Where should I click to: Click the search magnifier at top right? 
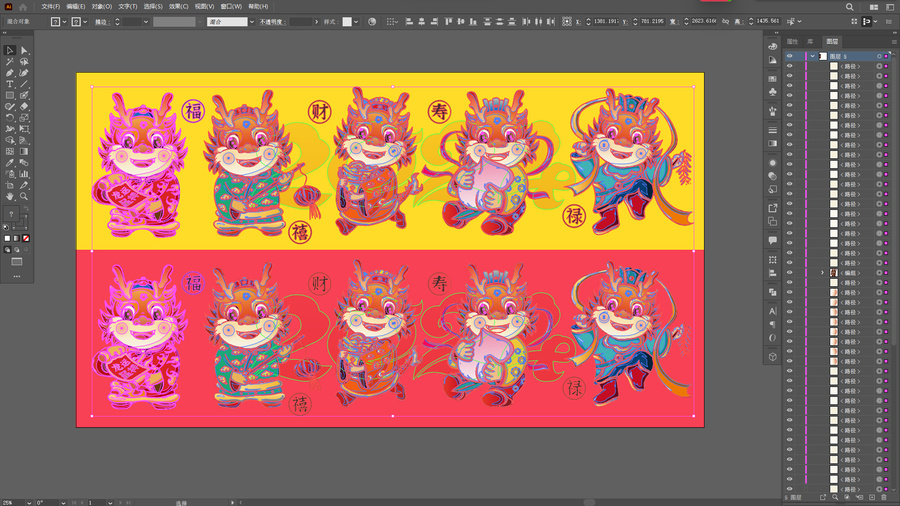tap(849, 7)
